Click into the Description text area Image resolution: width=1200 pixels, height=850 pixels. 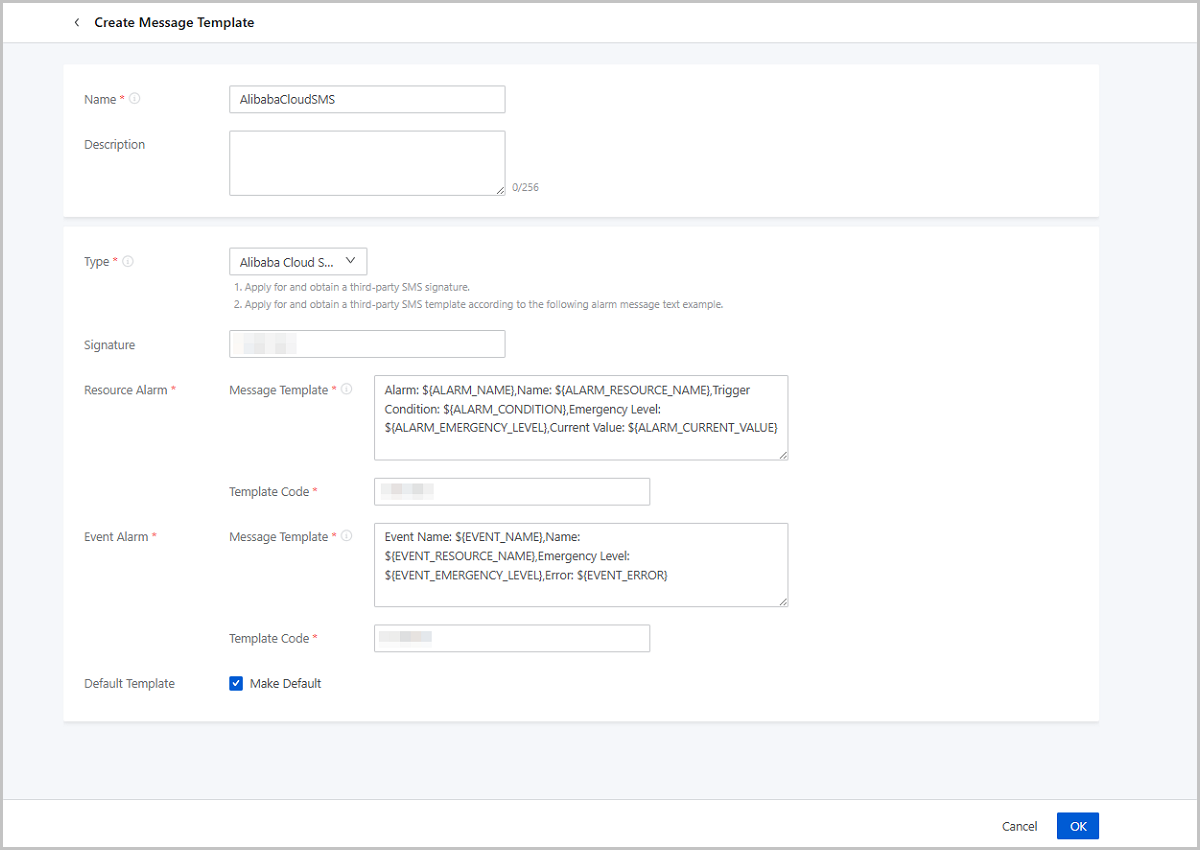[367, 163]
